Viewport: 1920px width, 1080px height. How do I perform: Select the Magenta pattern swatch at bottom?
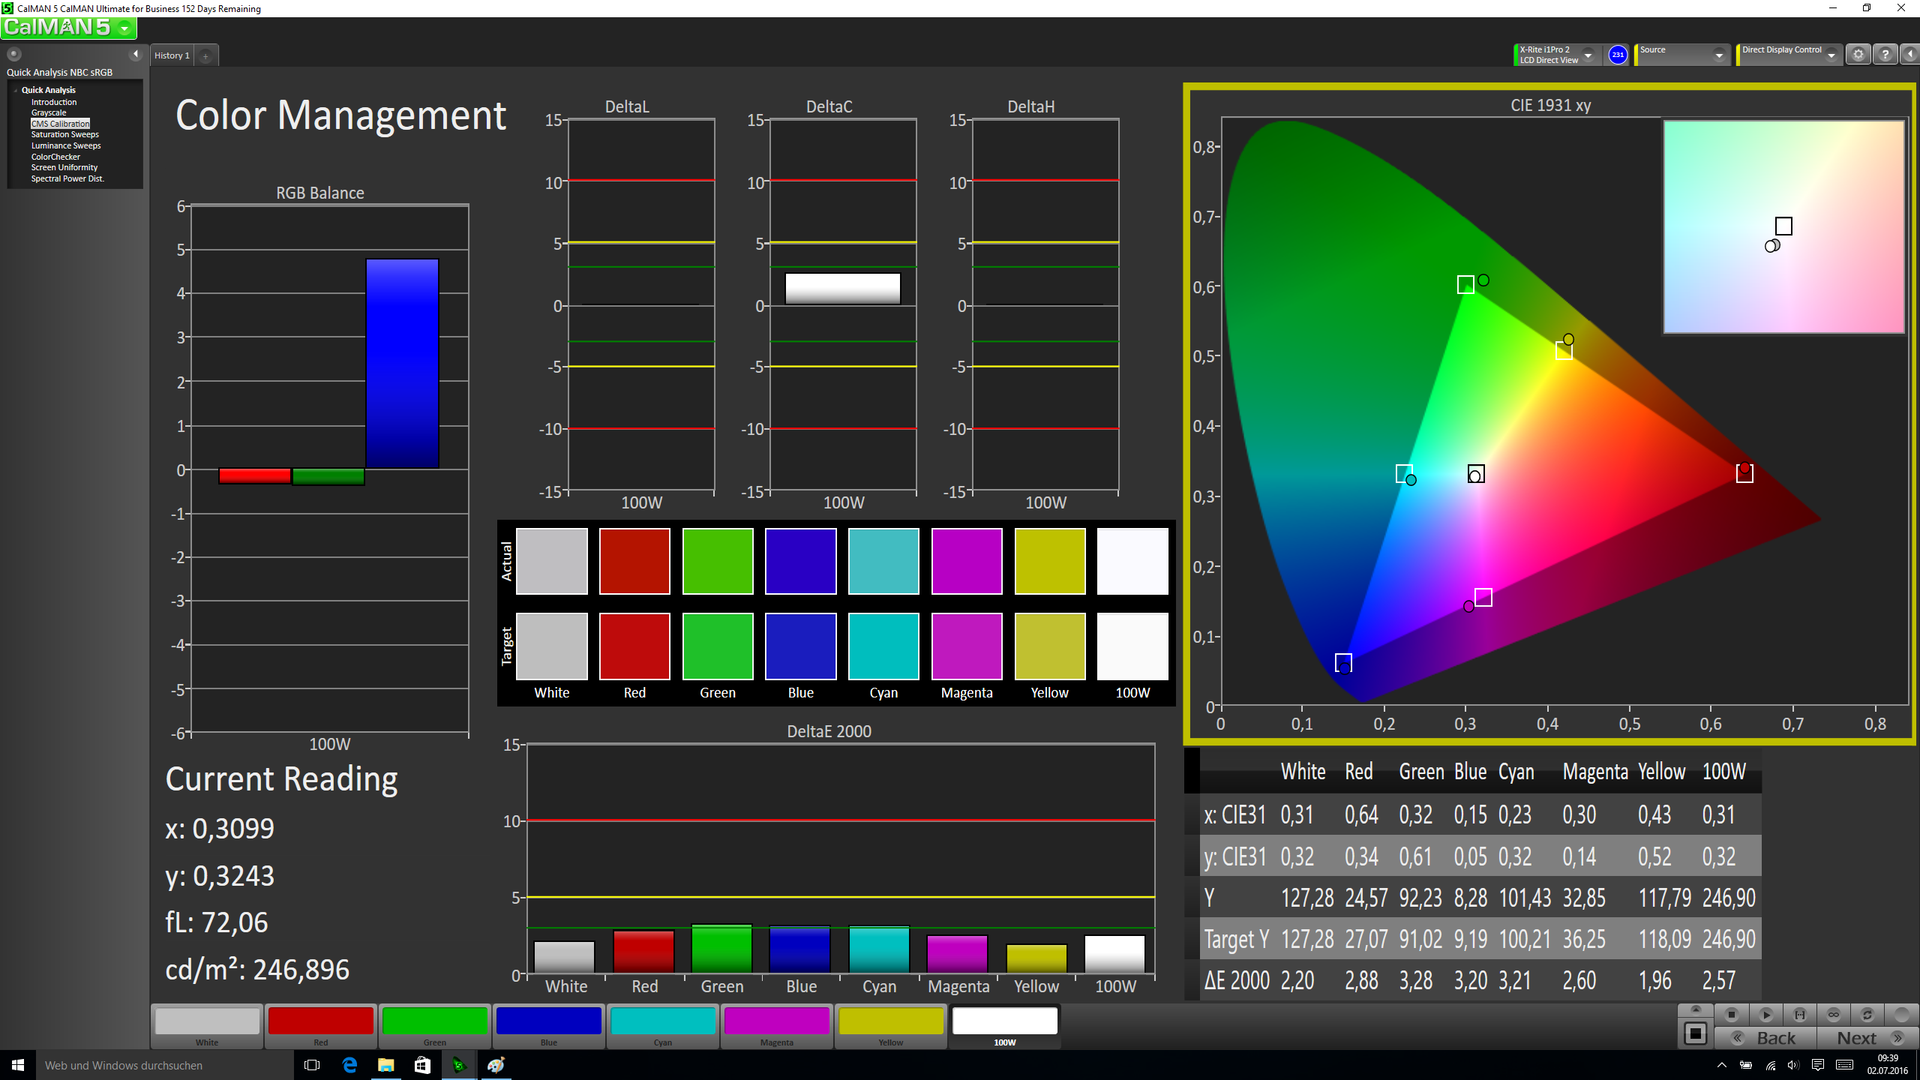(777, 1022)
